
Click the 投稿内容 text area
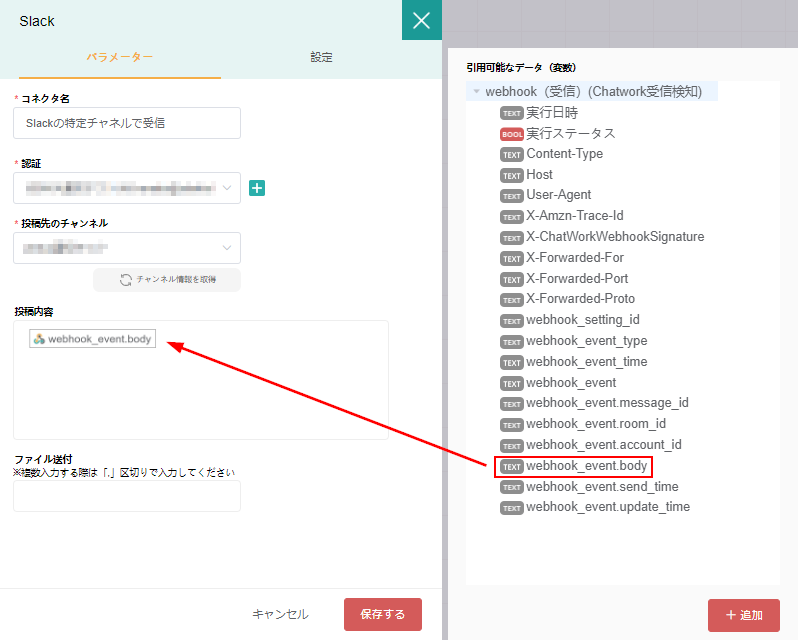click(201, 380)
